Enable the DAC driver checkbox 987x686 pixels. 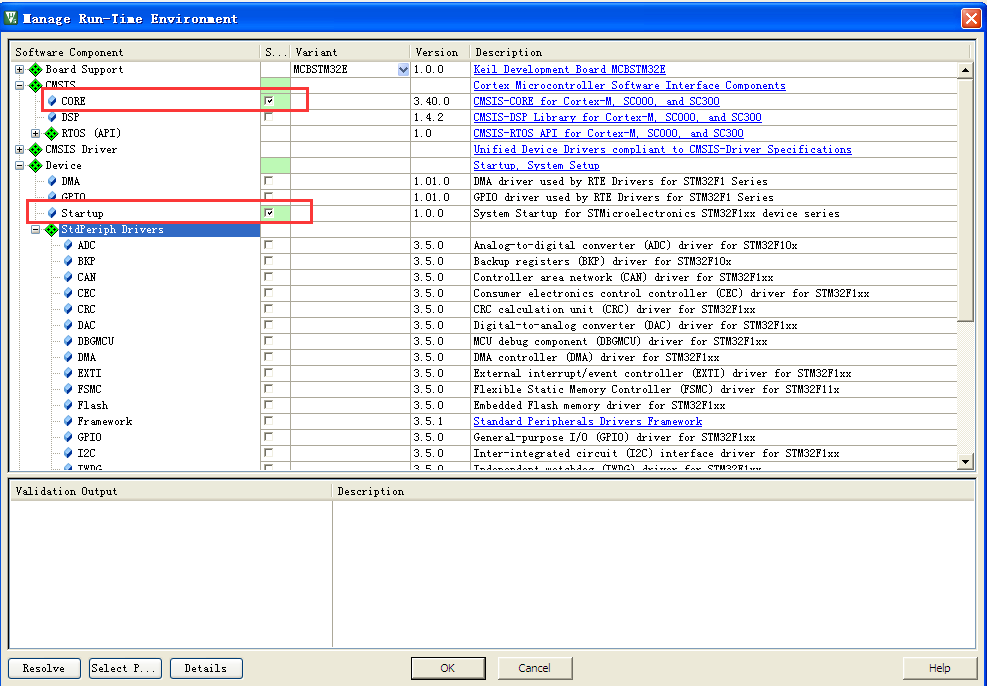(269, 325)
